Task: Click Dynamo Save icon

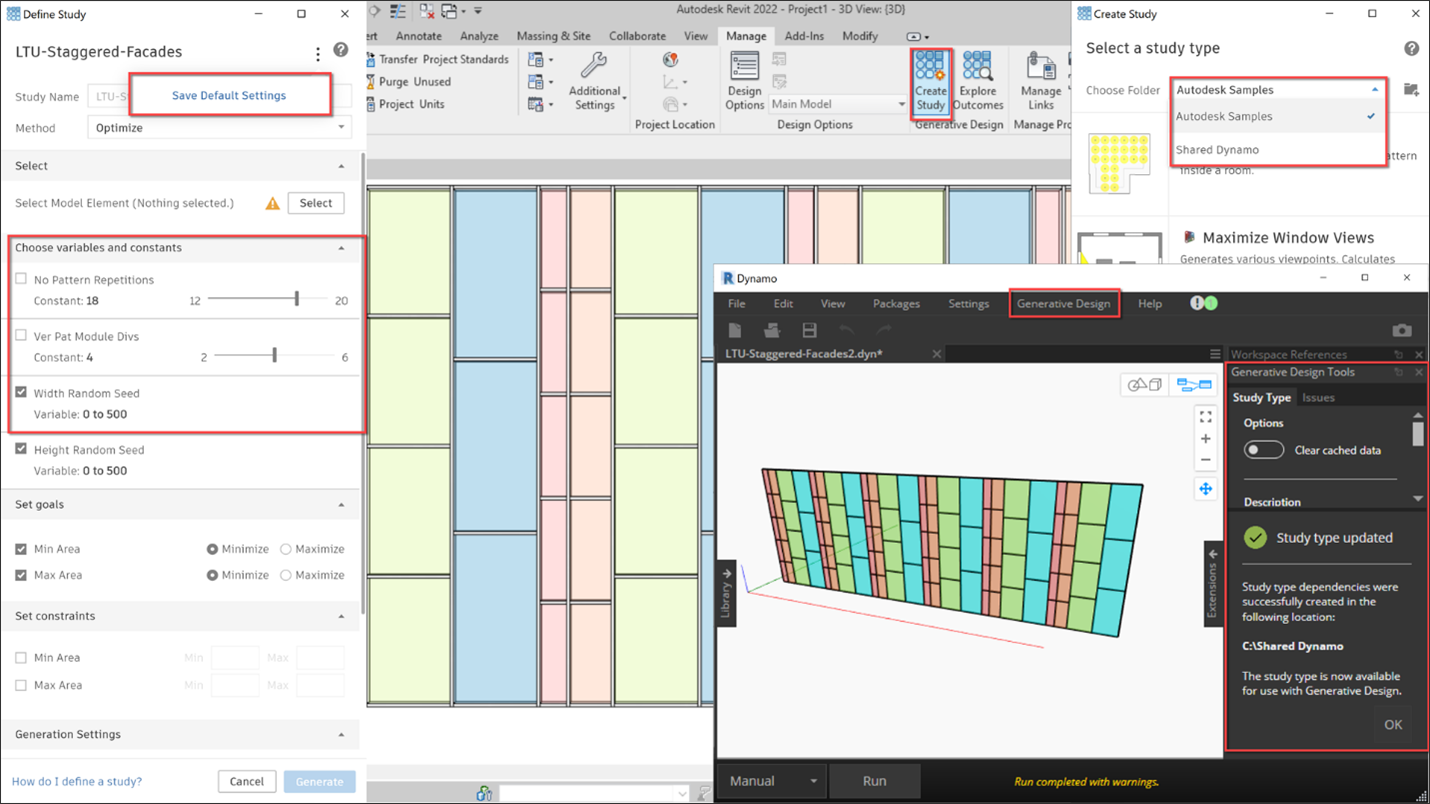Action: click(809, 330)
